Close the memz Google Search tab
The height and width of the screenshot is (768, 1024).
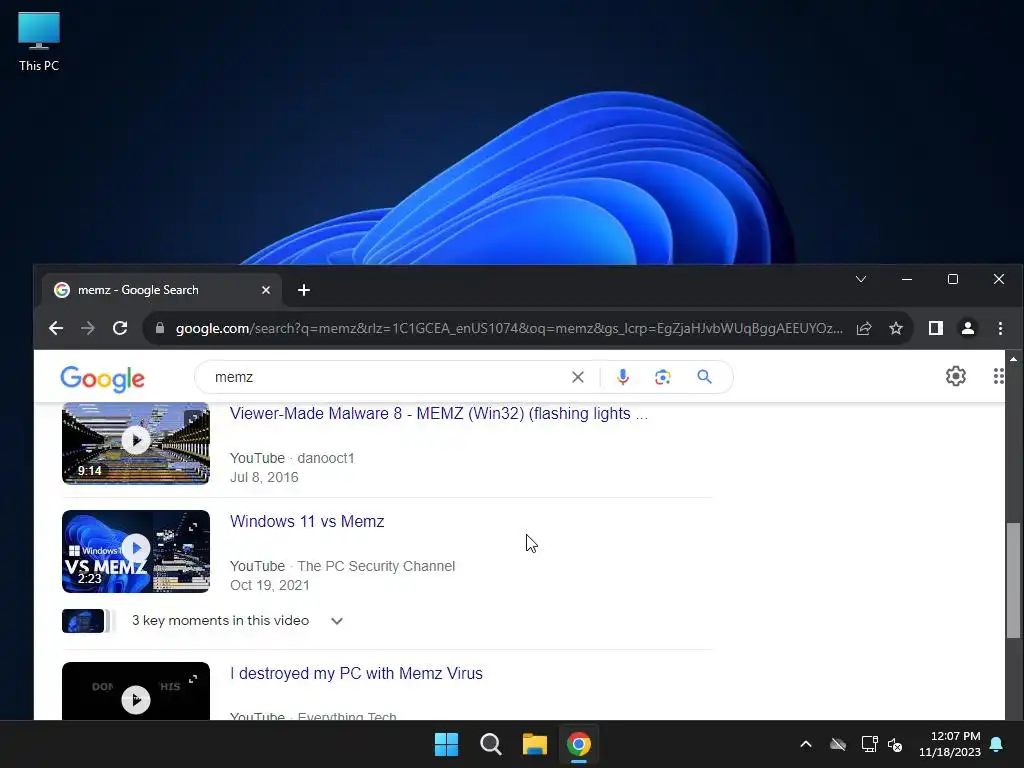click(266, 290)
